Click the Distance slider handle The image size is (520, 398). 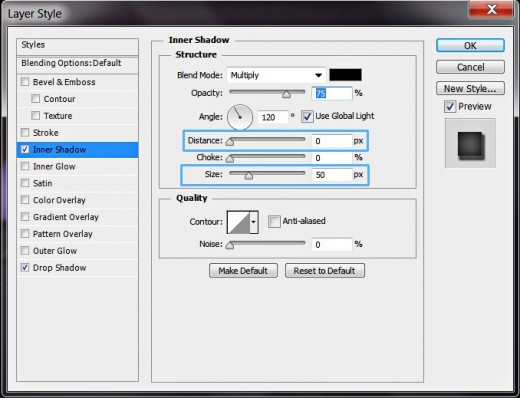(229, 142)
